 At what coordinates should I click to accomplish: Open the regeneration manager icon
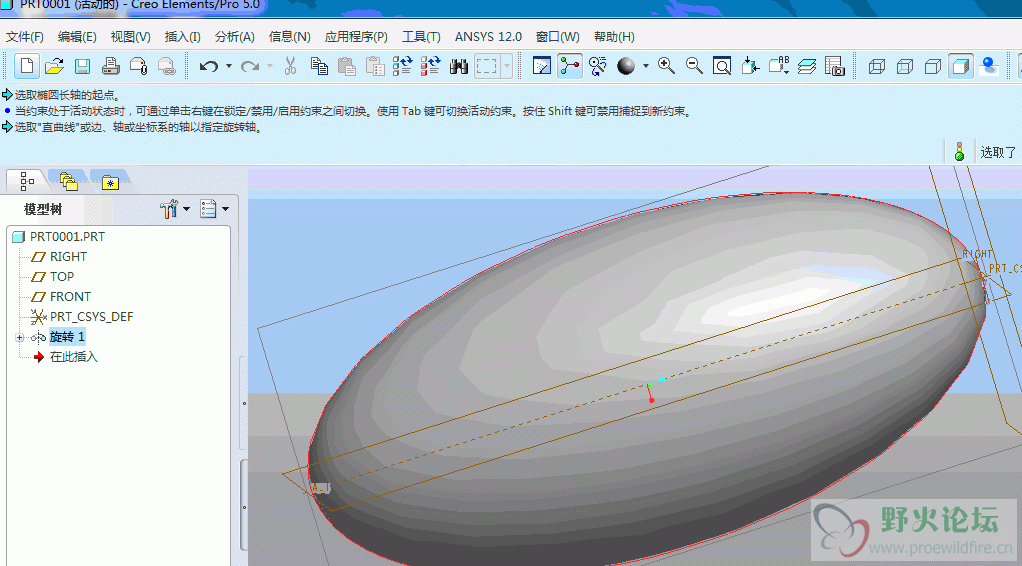(430, 66)
